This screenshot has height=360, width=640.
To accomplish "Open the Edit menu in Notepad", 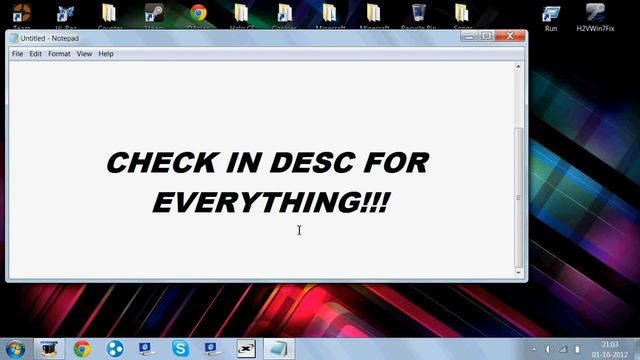I will (x=36, y=54).
